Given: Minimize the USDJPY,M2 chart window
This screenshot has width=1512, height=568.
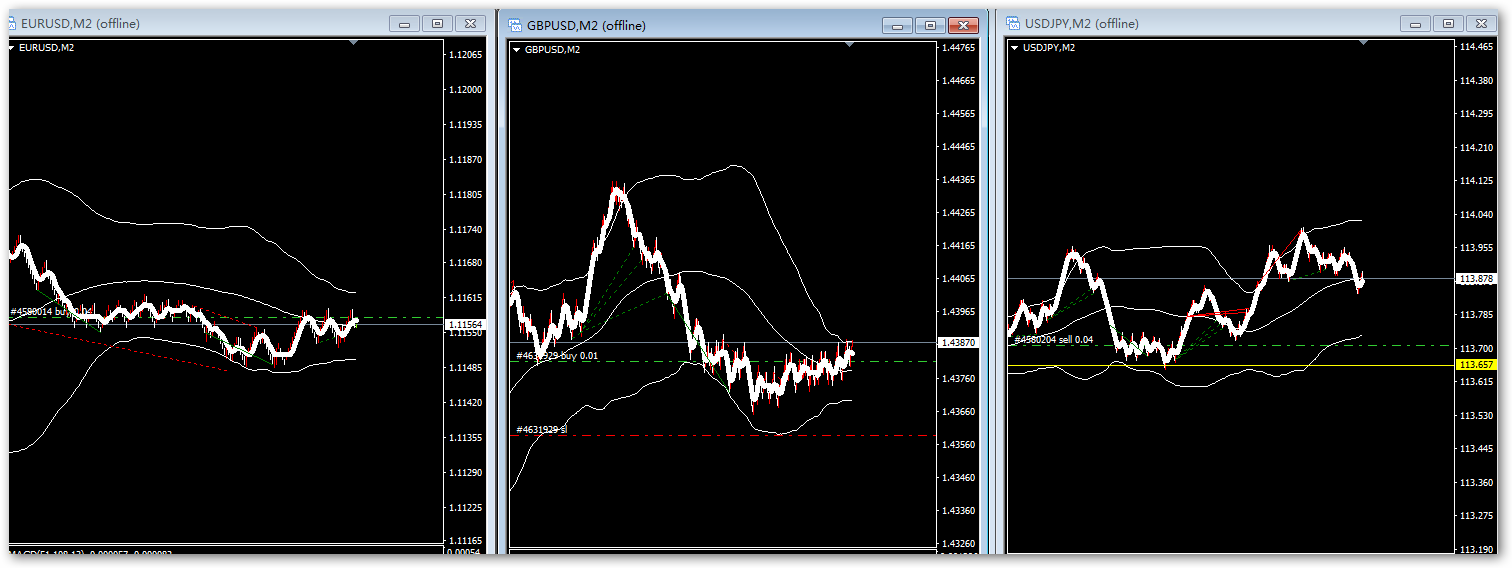Looking at the screenshot, I should pos(1415,23).
